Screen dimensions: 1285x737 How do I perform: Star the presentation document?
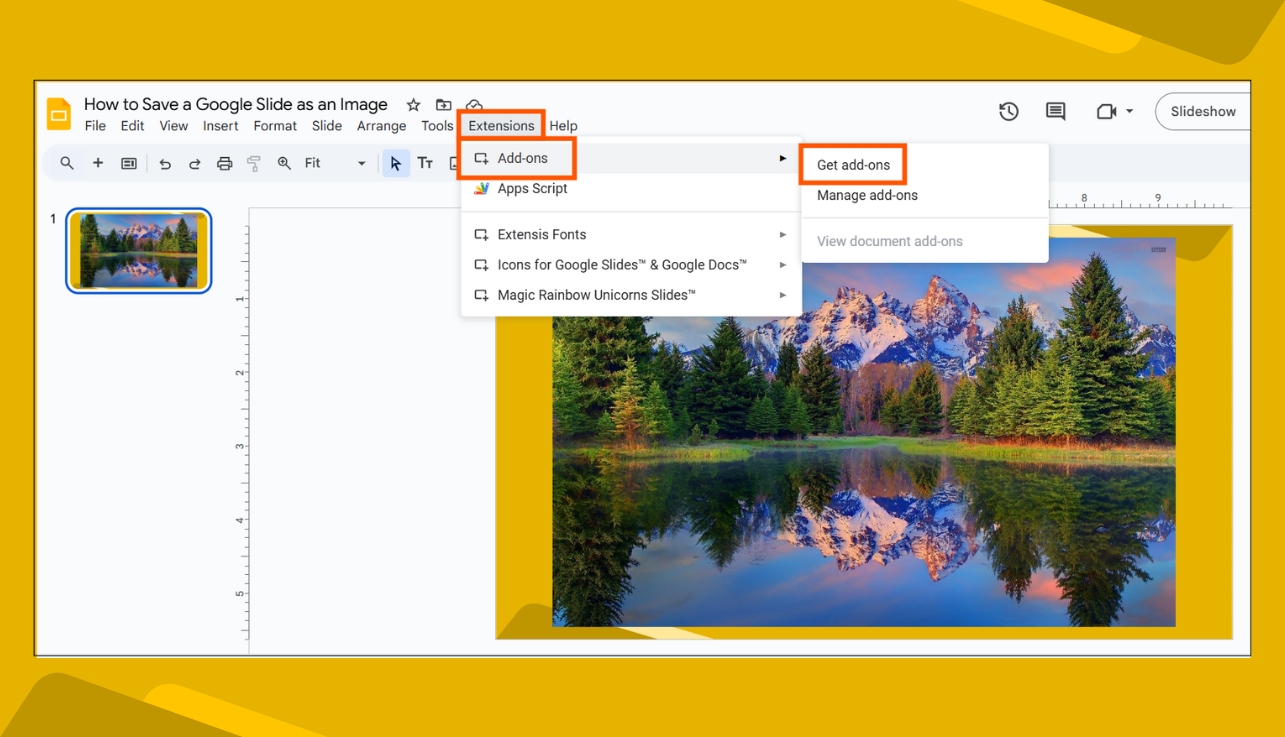pos(413,104)
